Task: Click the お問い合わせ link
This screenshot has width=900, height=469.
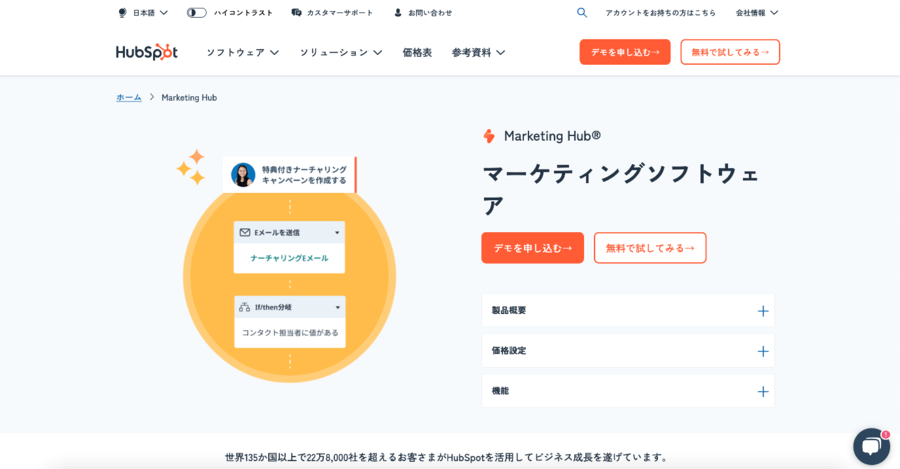Action: (x=430, y=13)
